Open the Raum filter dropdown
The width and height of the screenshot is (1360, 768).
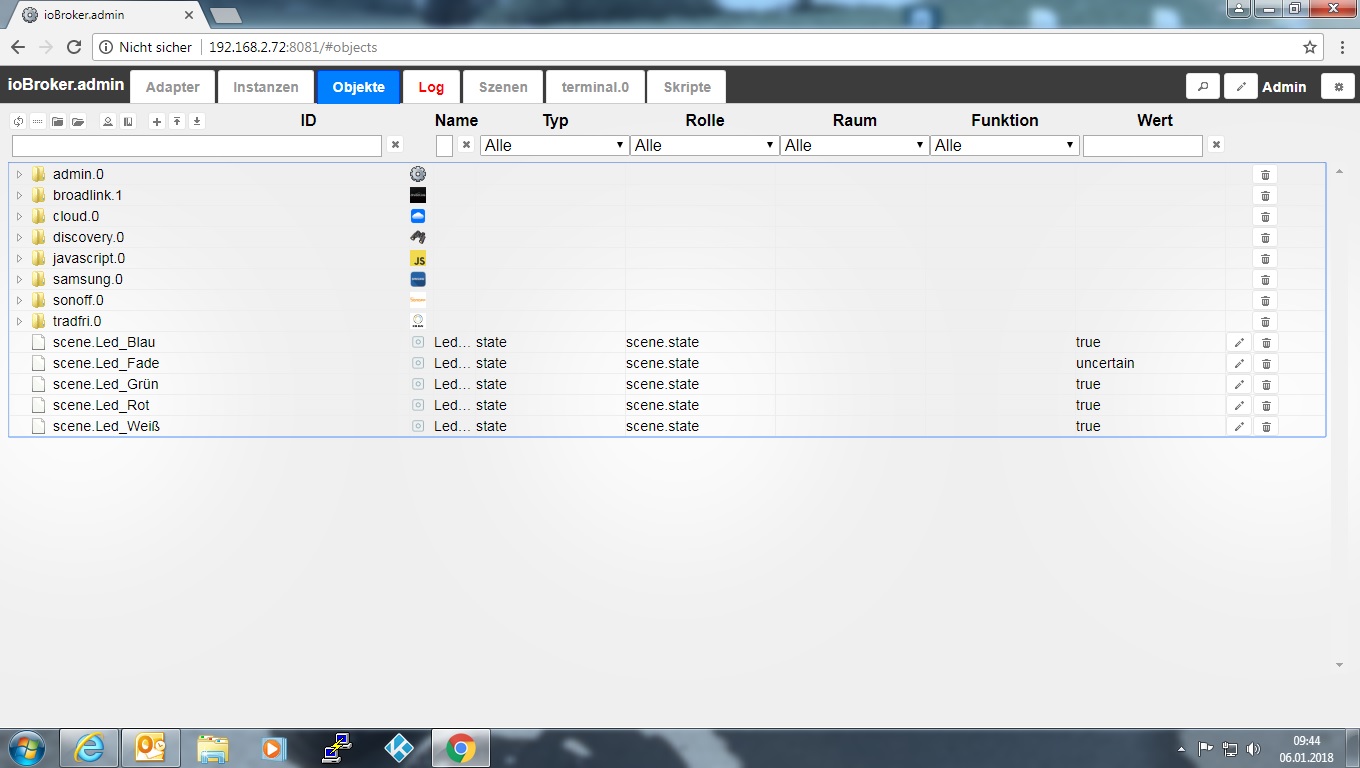[854, 145]
